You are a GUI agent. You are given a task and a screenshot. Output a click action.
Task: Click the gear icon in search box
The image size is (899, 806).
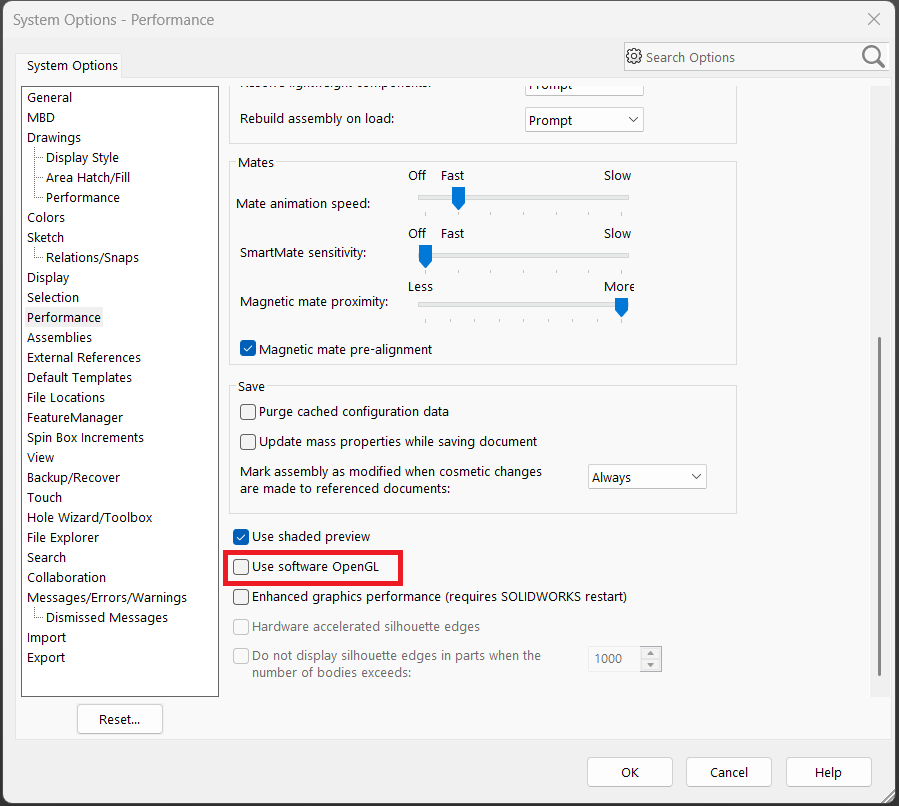pos(634,57)
